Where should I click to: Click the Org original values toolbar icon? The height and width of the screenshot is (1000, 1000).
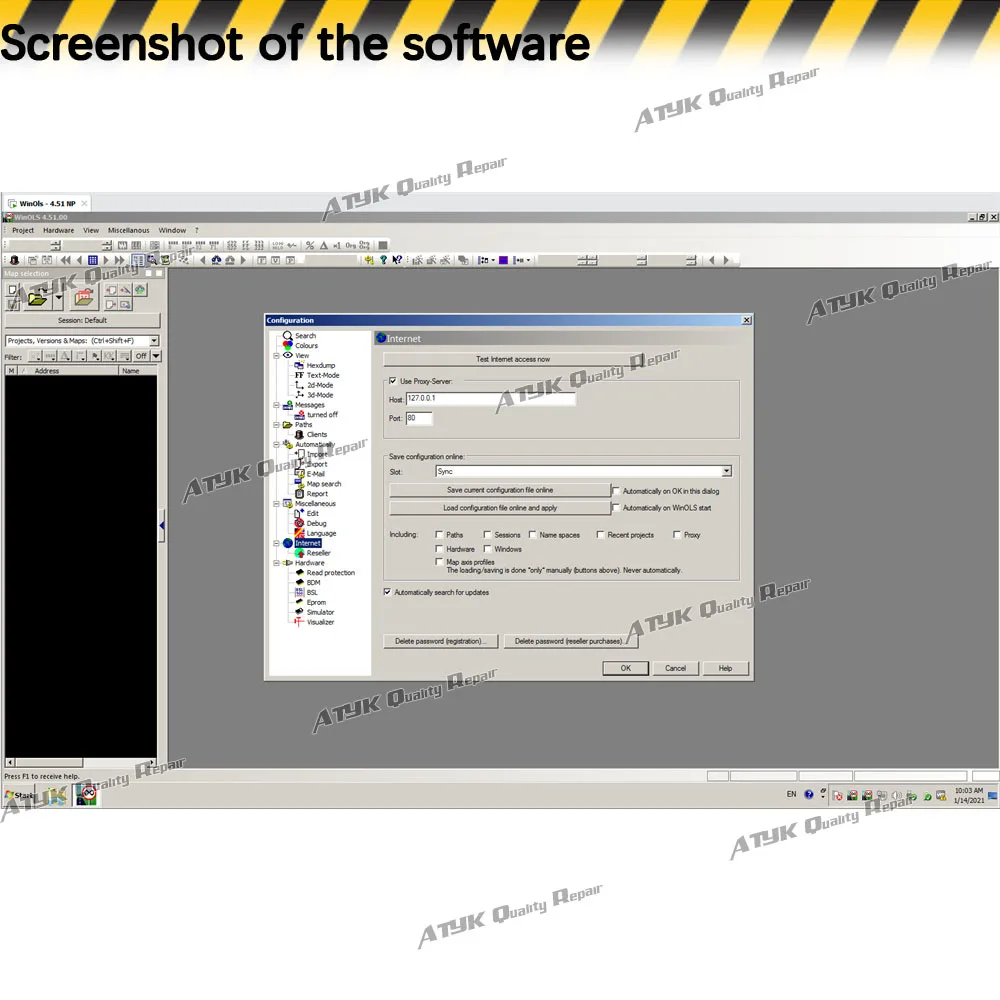[x=351, y=245]
